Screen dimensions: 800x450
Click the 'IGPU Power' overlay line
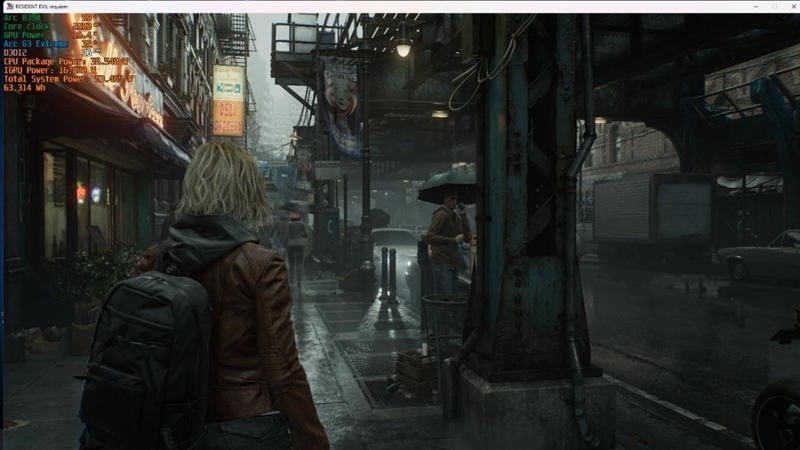pyautogui.click(x=49, y=70)
